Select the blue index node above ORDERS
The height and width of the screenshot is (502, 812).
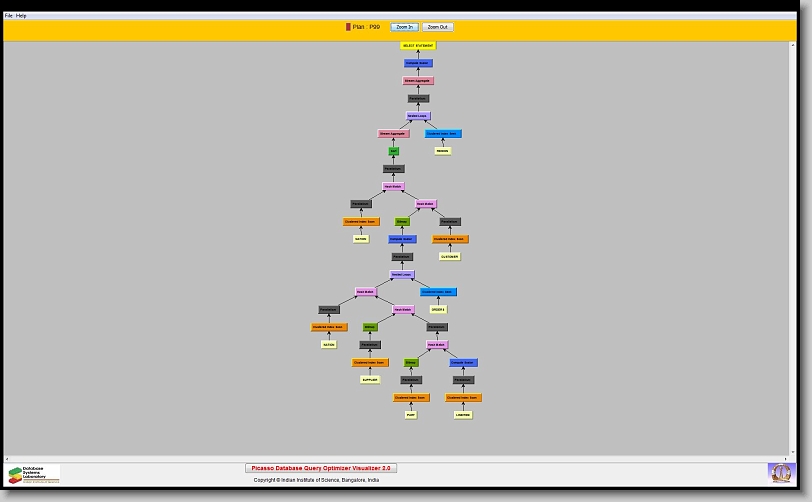[438, 292]
